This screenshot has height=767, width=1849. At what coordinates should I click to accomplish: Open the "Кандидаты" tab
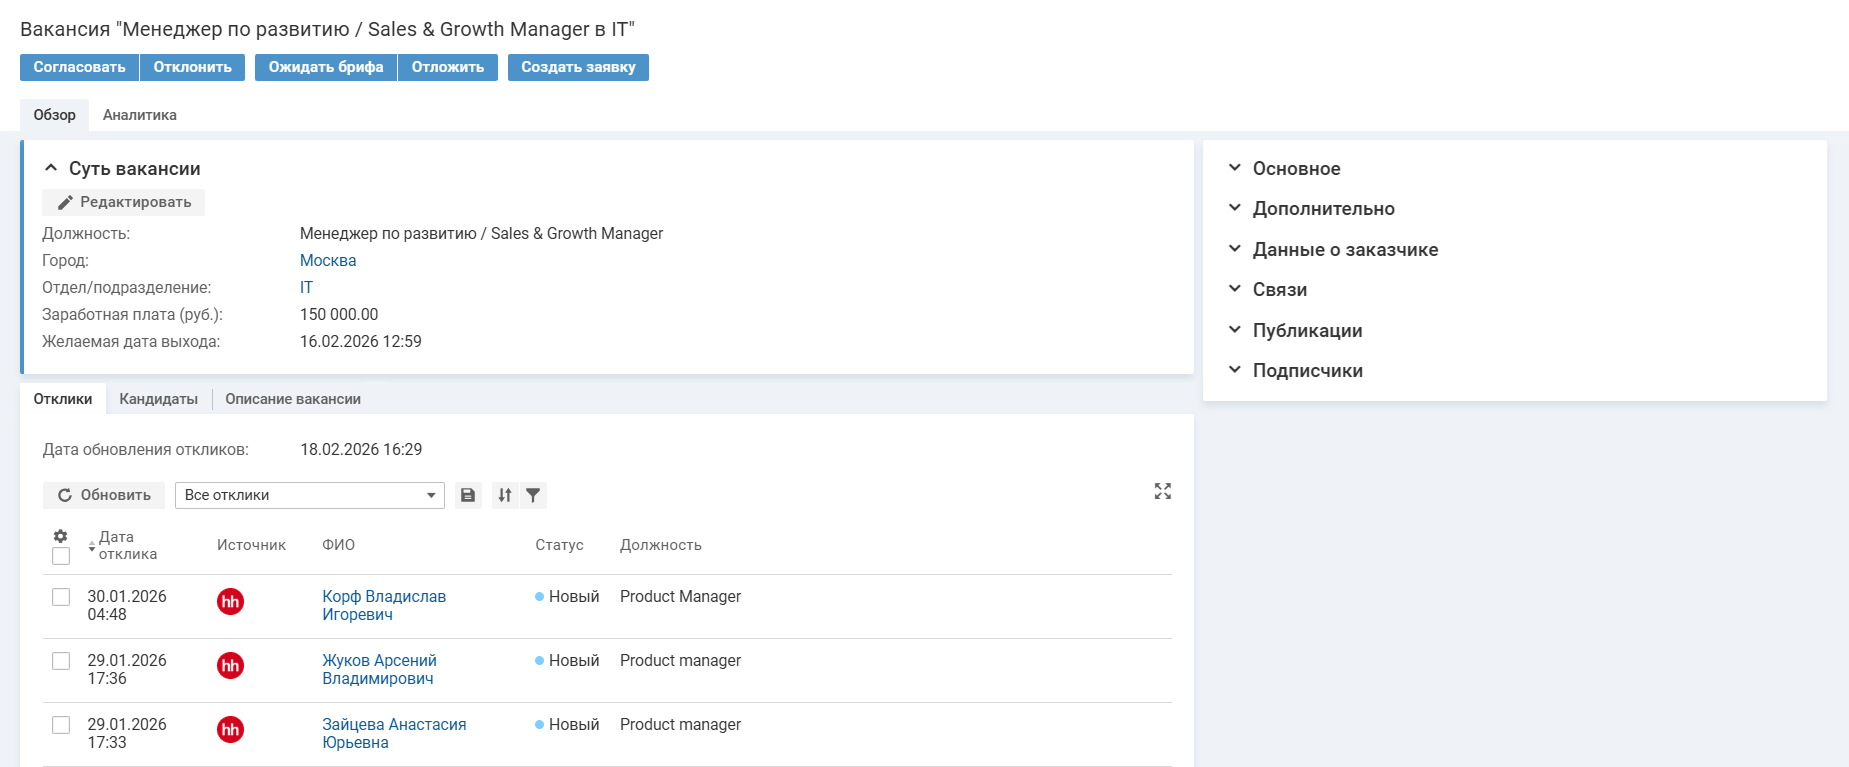tap(158, 399)
